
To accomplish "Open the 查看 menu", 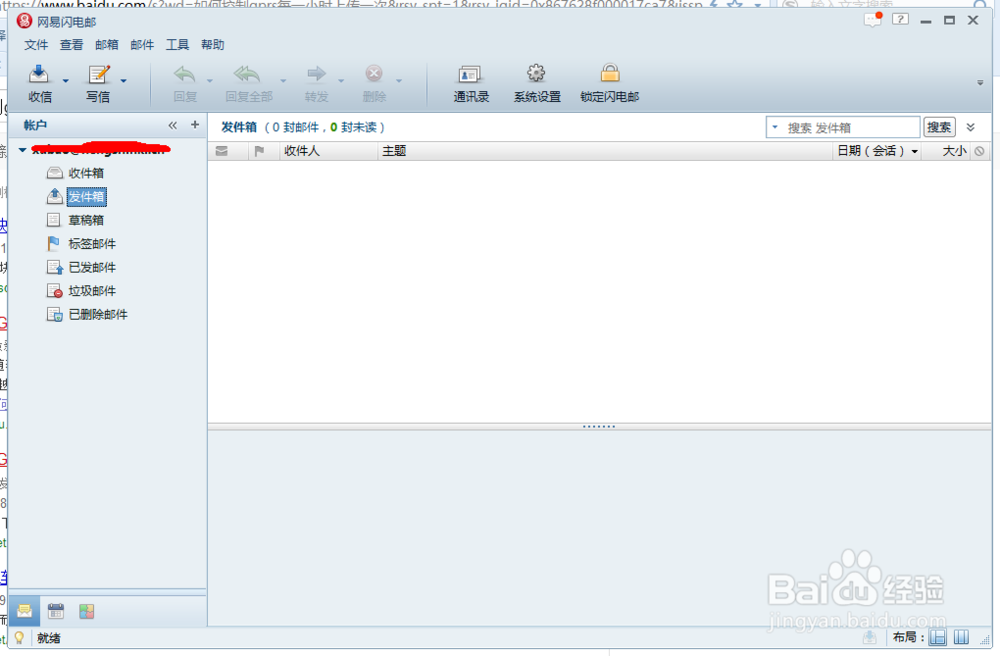I will click(x=71, y=45).
